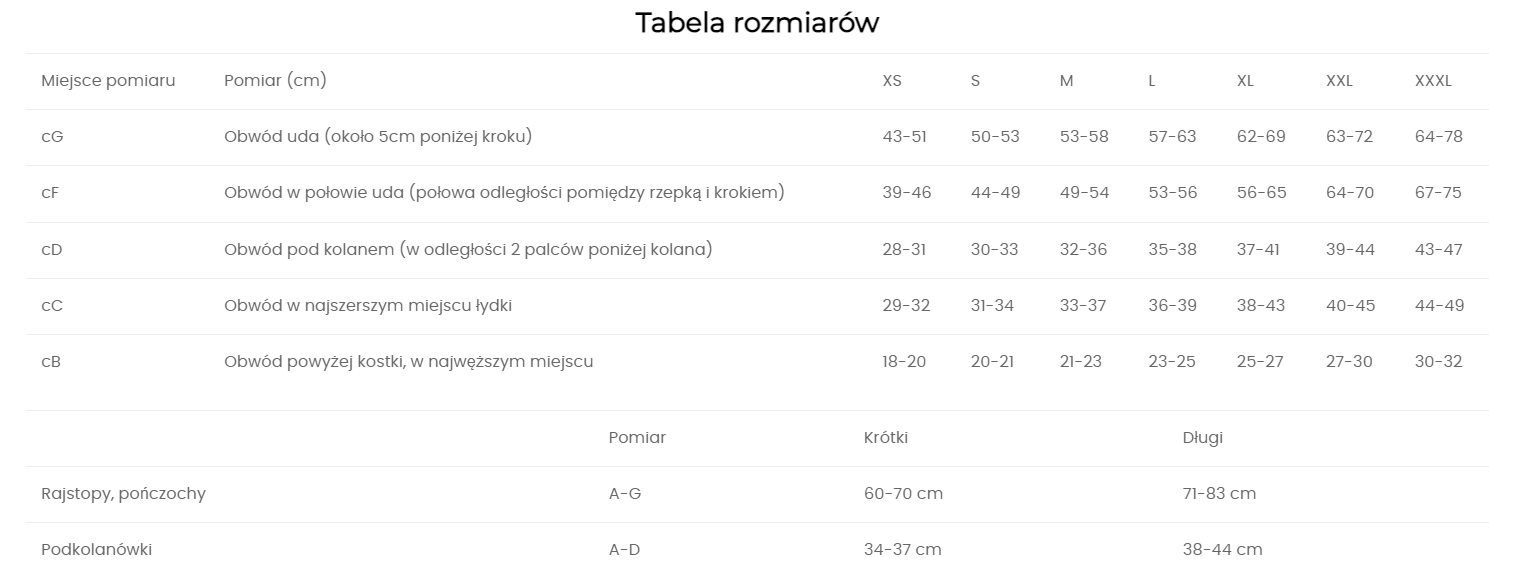Select the Długi length column header

tap(1202, 438)
